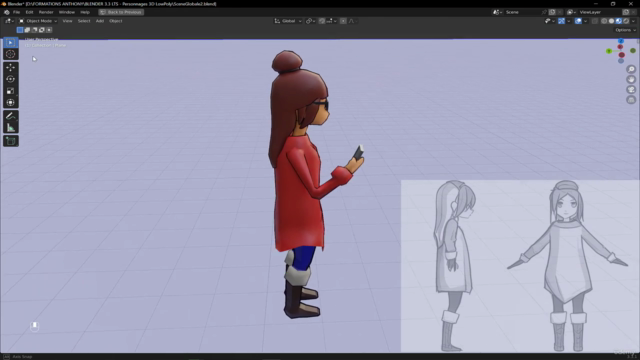Switch to Material Preview shading
This screenshot has height=360, width=640.
[619, 21]
